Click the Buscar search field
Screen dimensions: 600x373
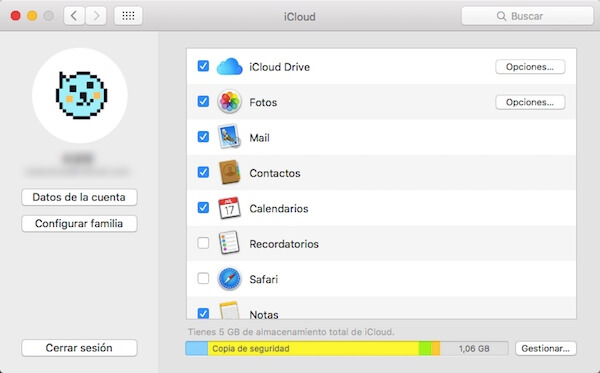point(527,16)
